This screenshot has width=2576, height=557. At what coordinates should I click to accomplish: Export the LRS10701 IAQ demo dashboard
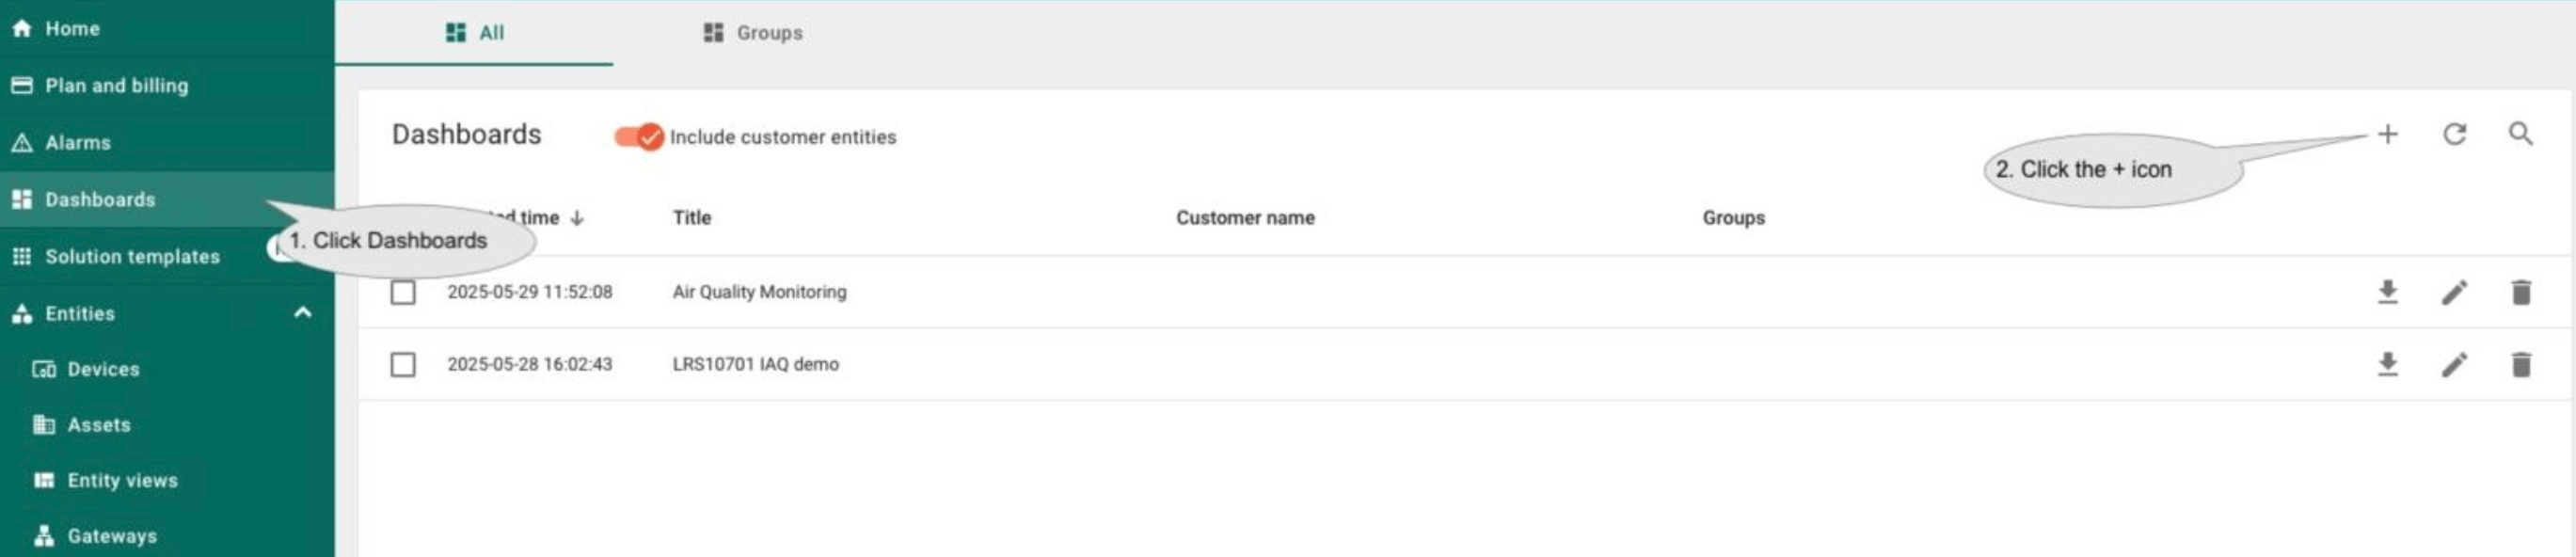click(x=2387, y=364)
